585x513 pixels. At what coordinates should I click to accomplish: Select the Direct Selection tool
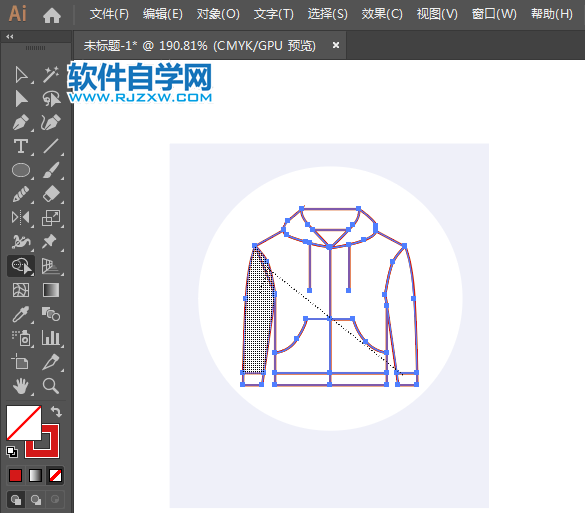pos(21,99)
